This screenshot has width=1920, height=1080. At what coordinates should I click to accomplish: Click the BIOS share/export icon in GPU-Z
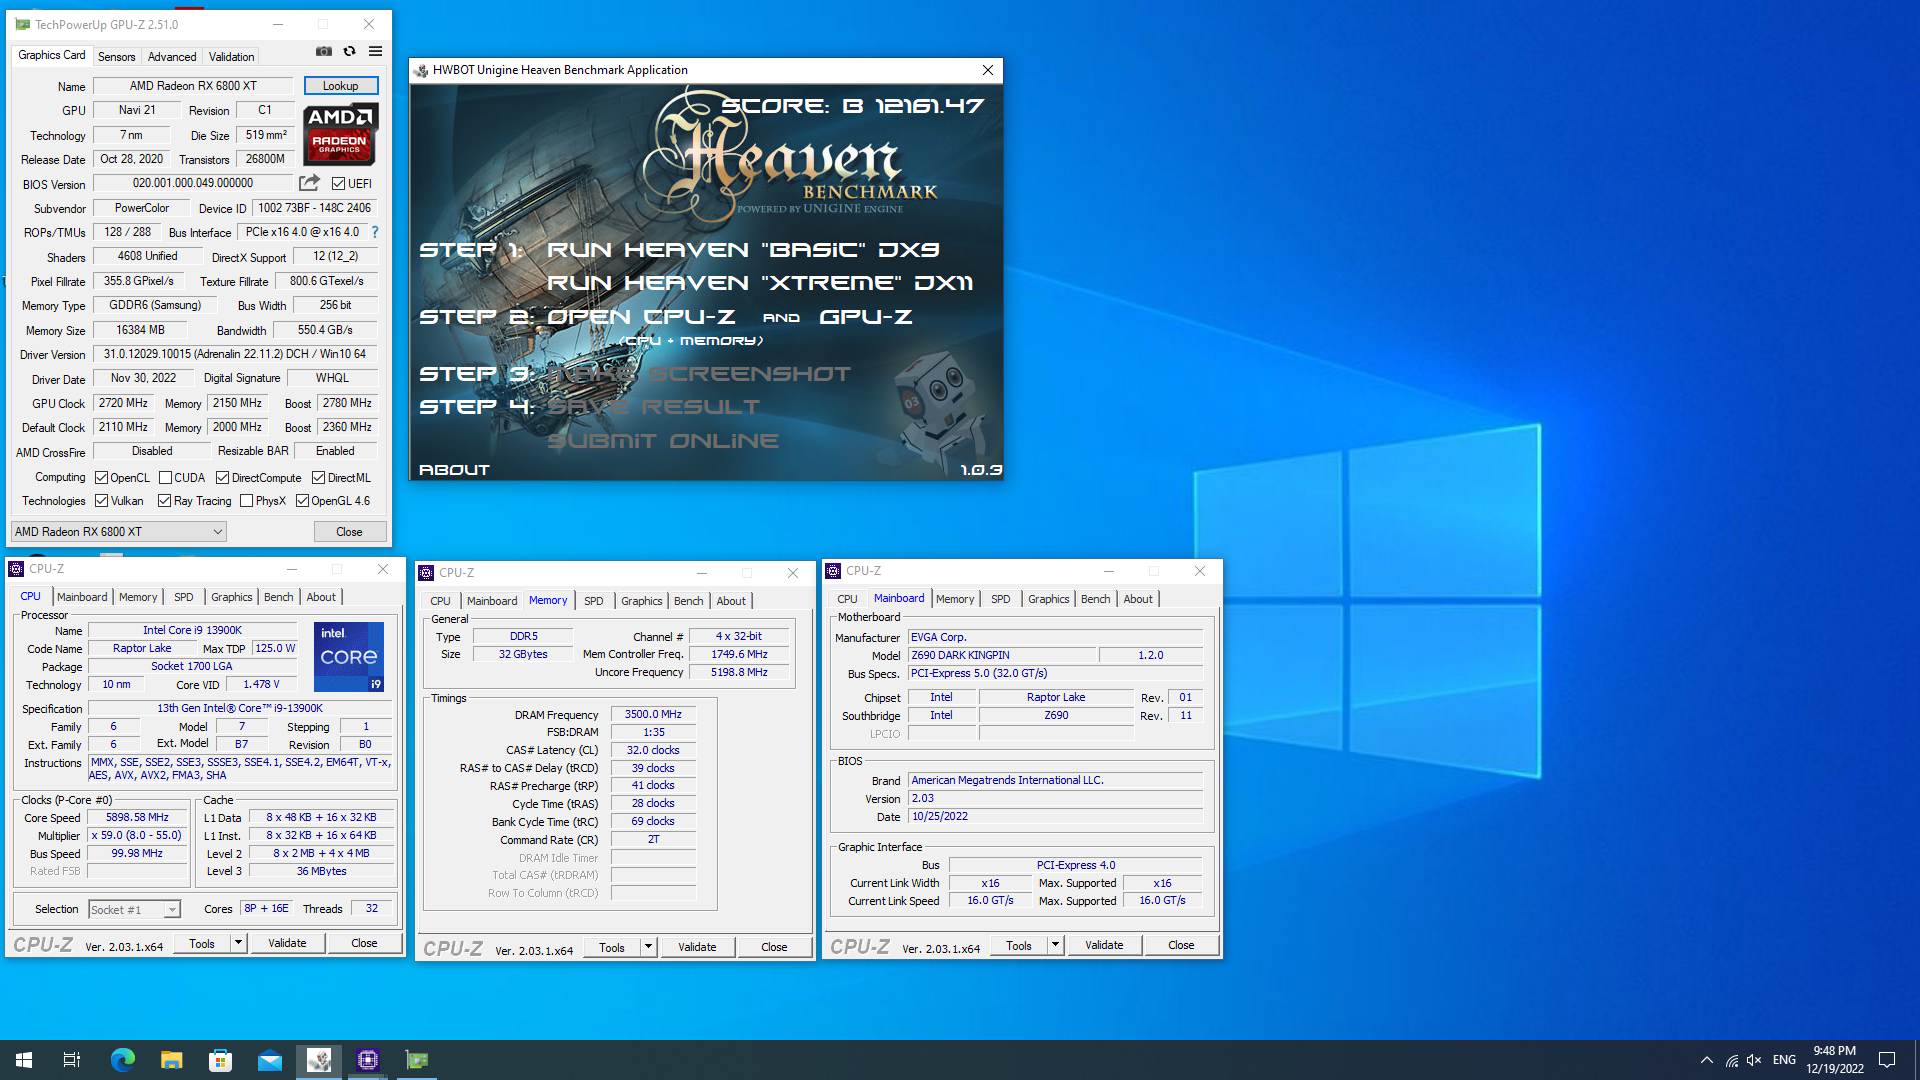[309, 183]
